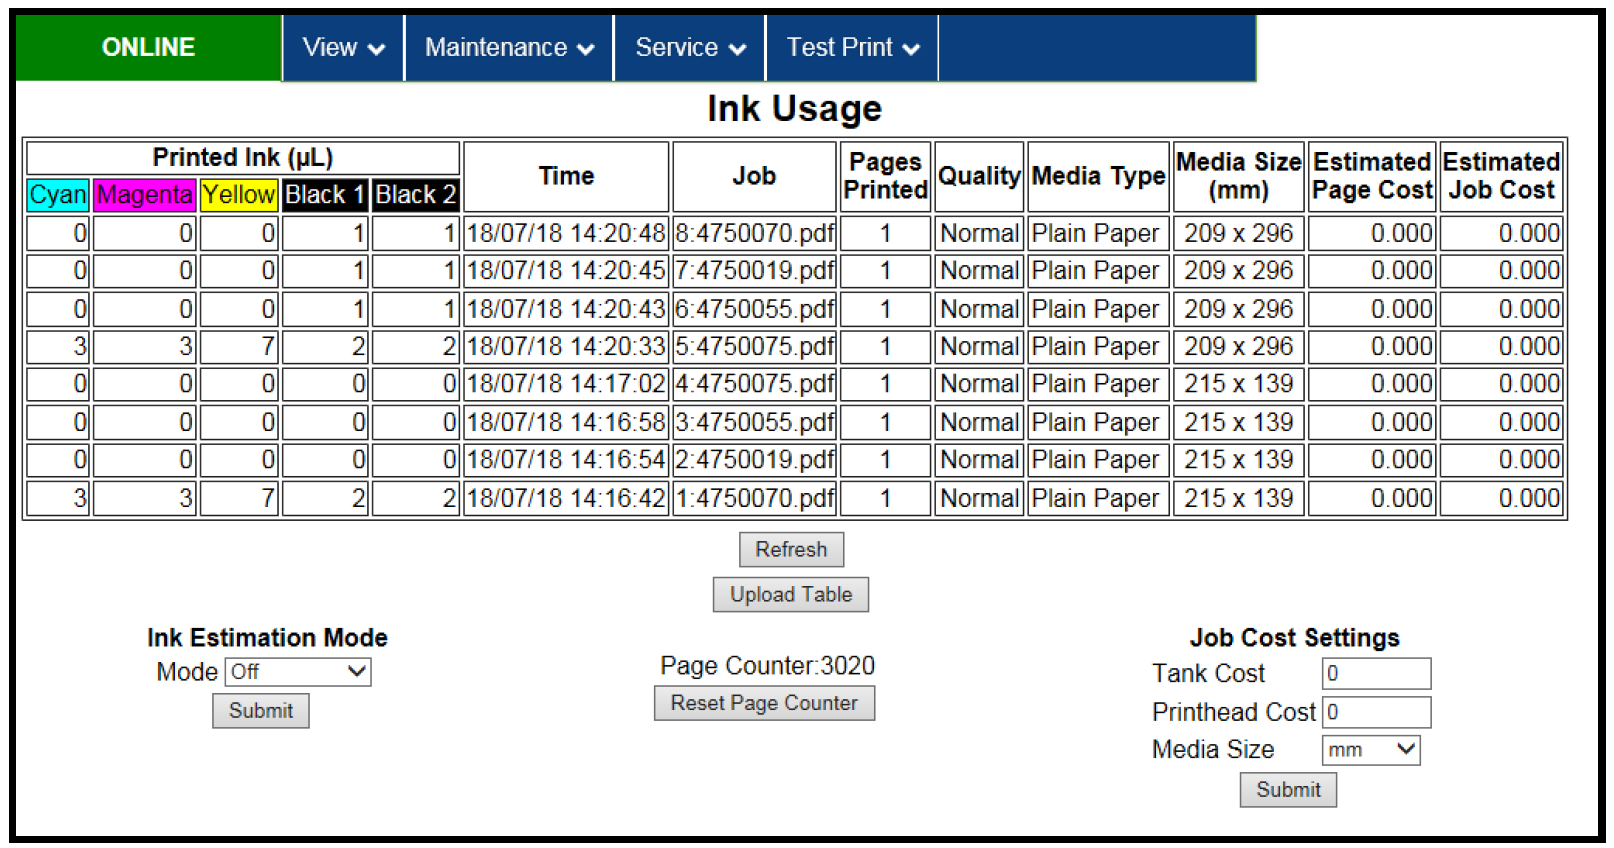
Task: Click the Printed Ink (µL) header
Action: (243, 158)
